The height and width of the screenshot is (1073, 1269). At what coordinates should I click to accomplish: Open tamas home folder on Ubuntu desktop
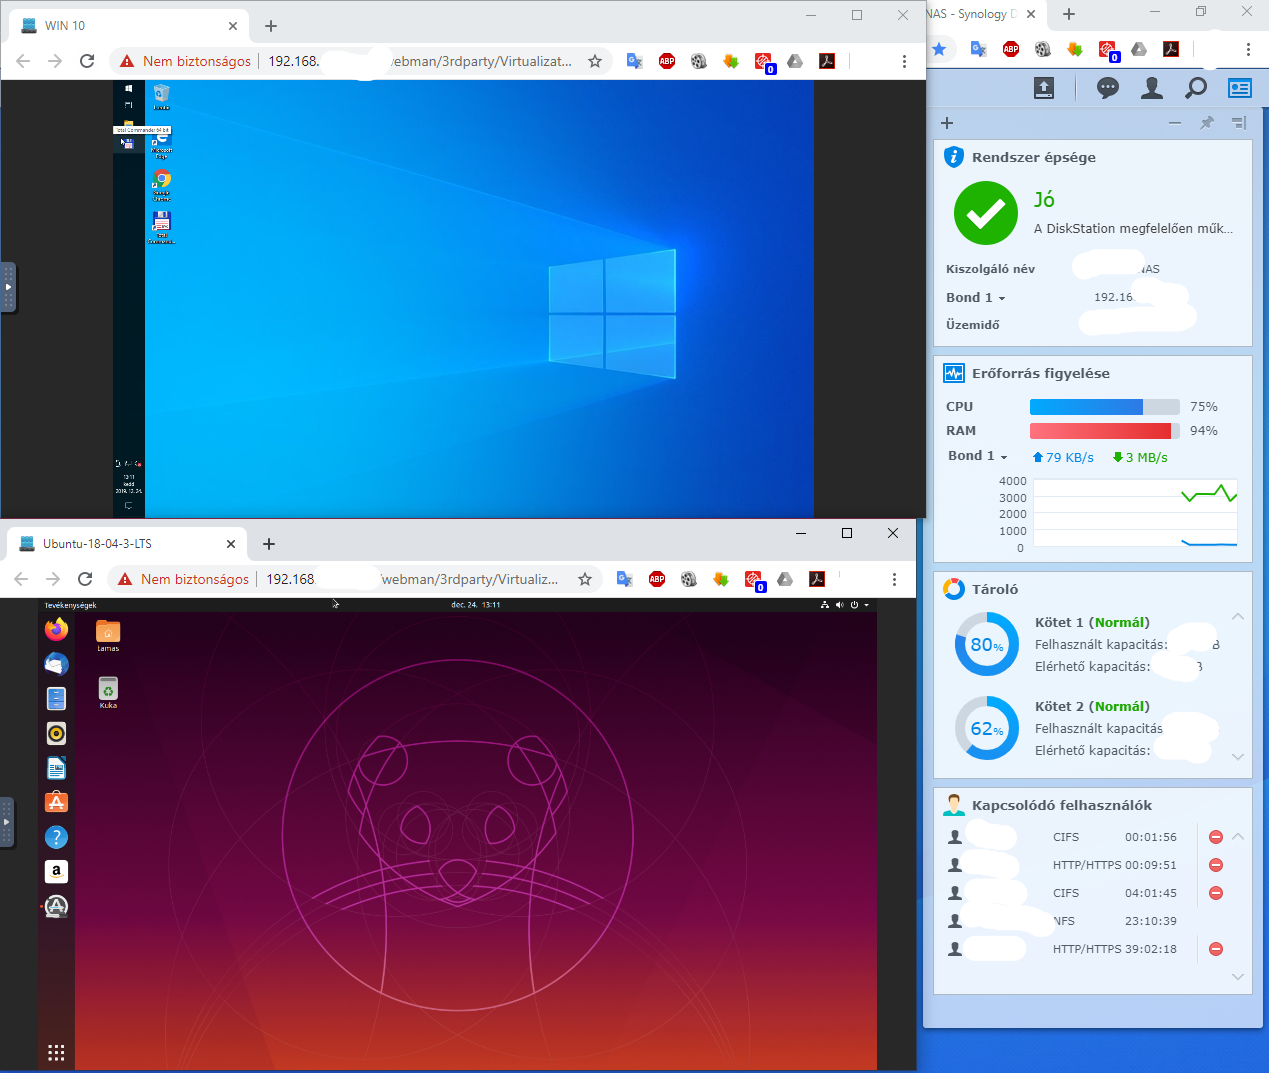tap(108, 635)
